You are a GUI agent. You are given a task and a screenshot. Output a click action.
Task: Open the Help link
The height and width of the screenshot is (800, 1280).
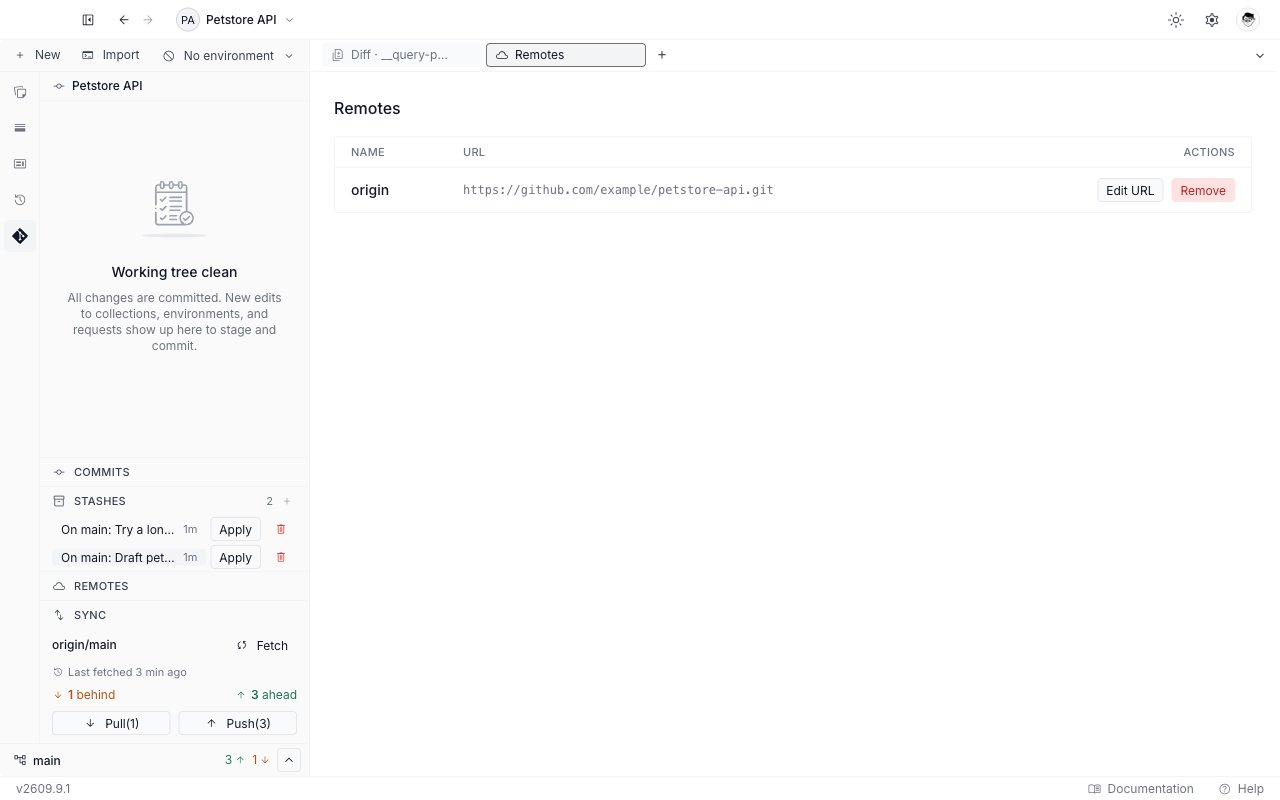point(1241,788)
